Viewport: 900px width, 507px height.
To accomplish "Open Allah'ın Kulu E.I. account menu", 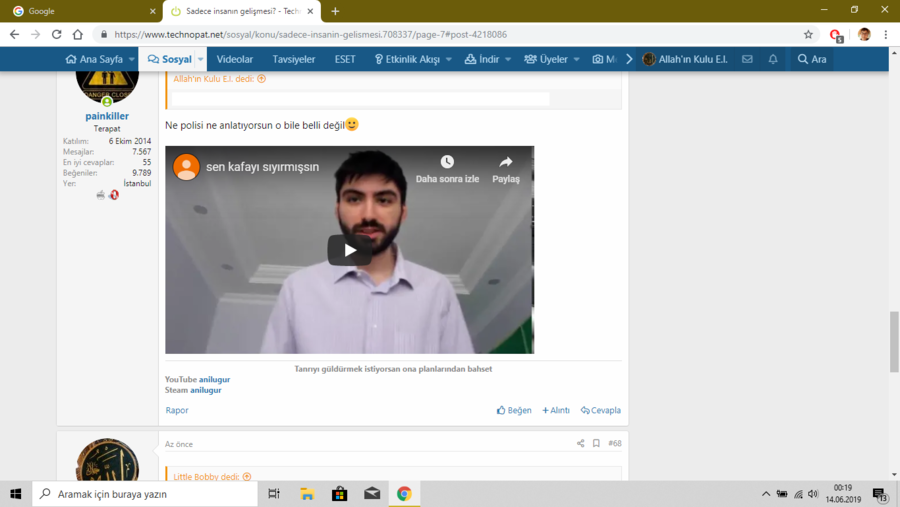I will [685, 59].
